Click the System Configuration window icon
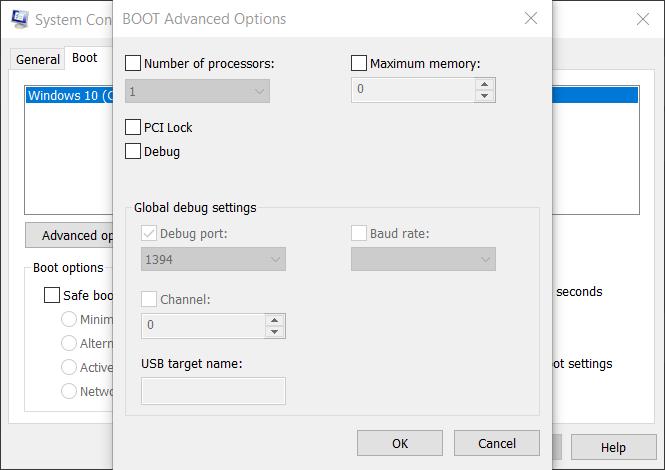 click(17, 19)
